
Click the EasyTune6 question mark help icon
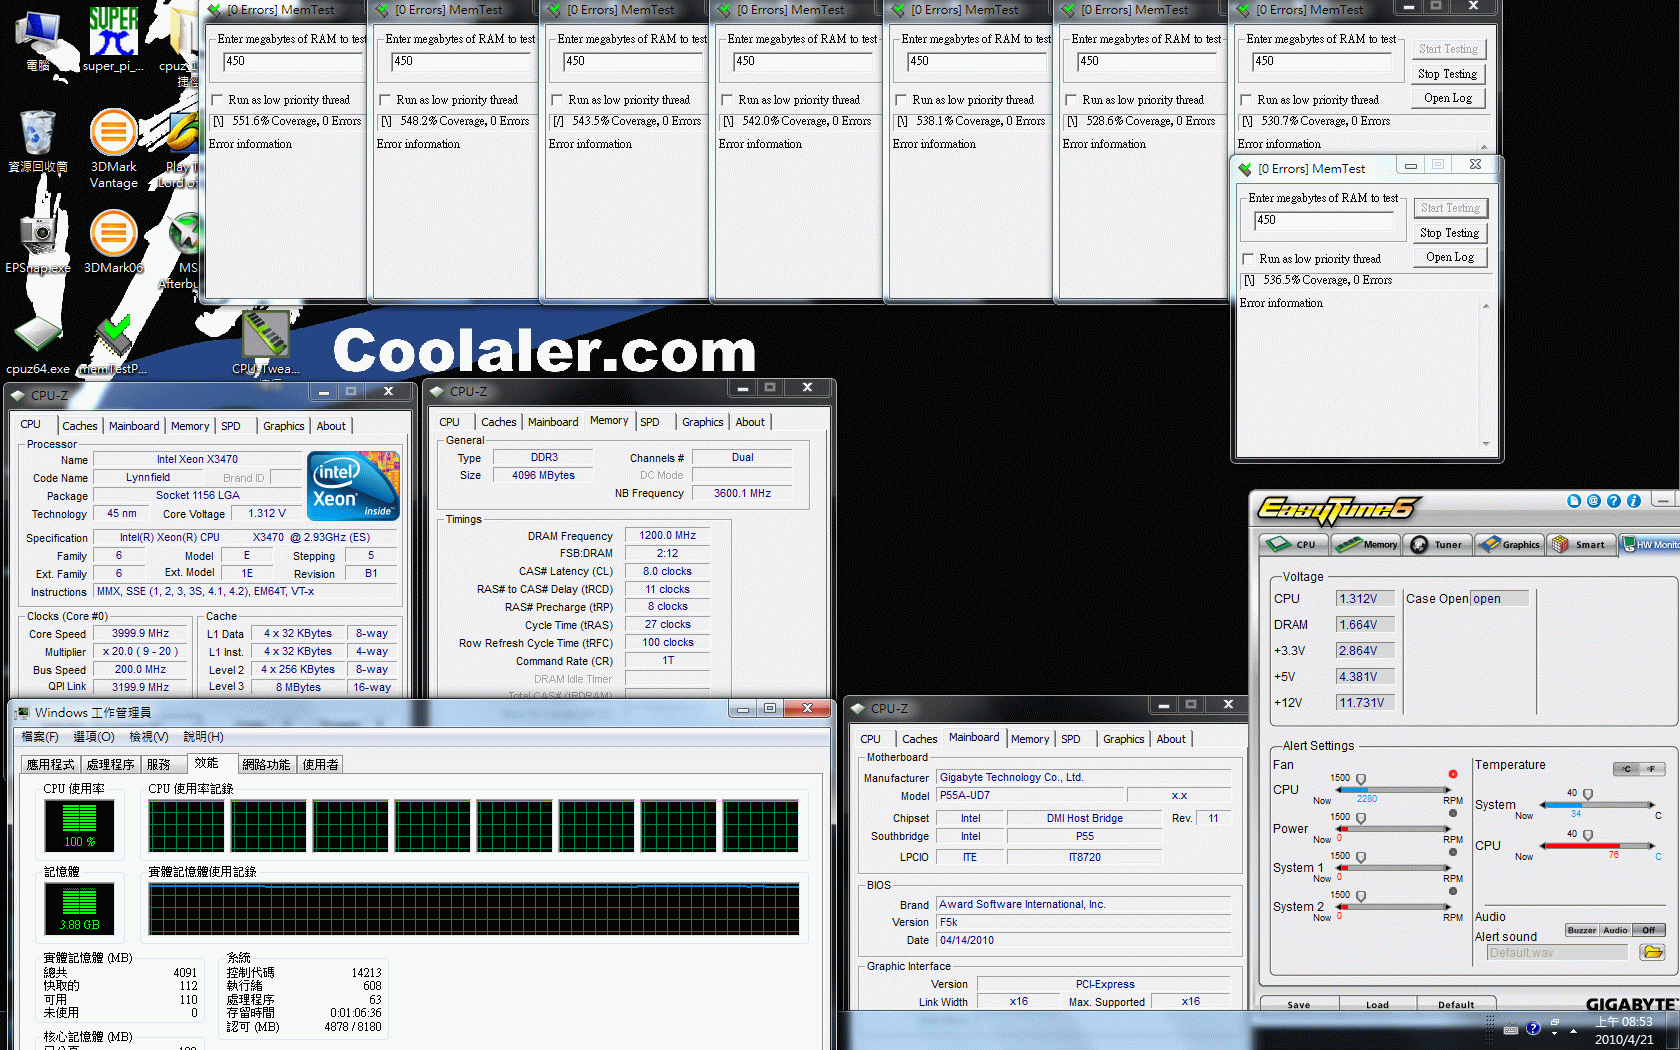pyautogui.click(x=1614, y=501)
